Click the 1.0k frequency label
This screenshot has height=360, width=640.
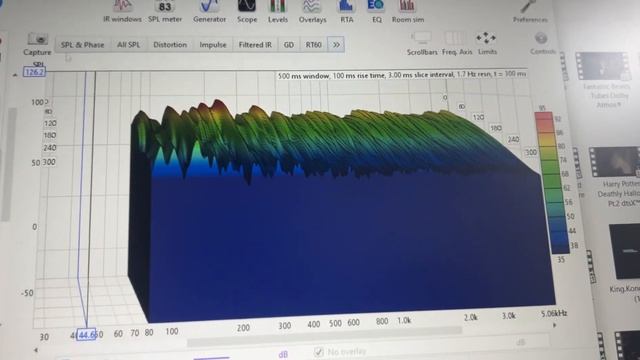tap(404, 320)
